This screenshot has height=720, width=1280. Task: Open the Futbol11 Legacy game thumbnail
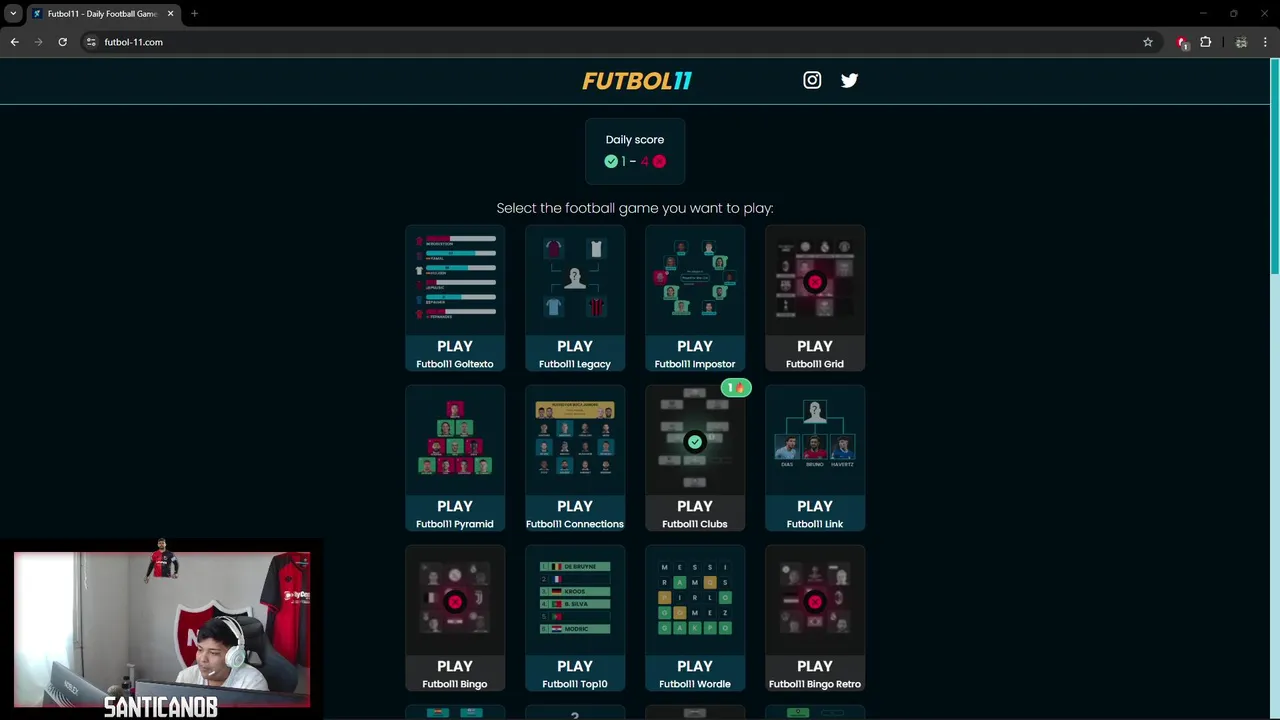coord(575,279)
